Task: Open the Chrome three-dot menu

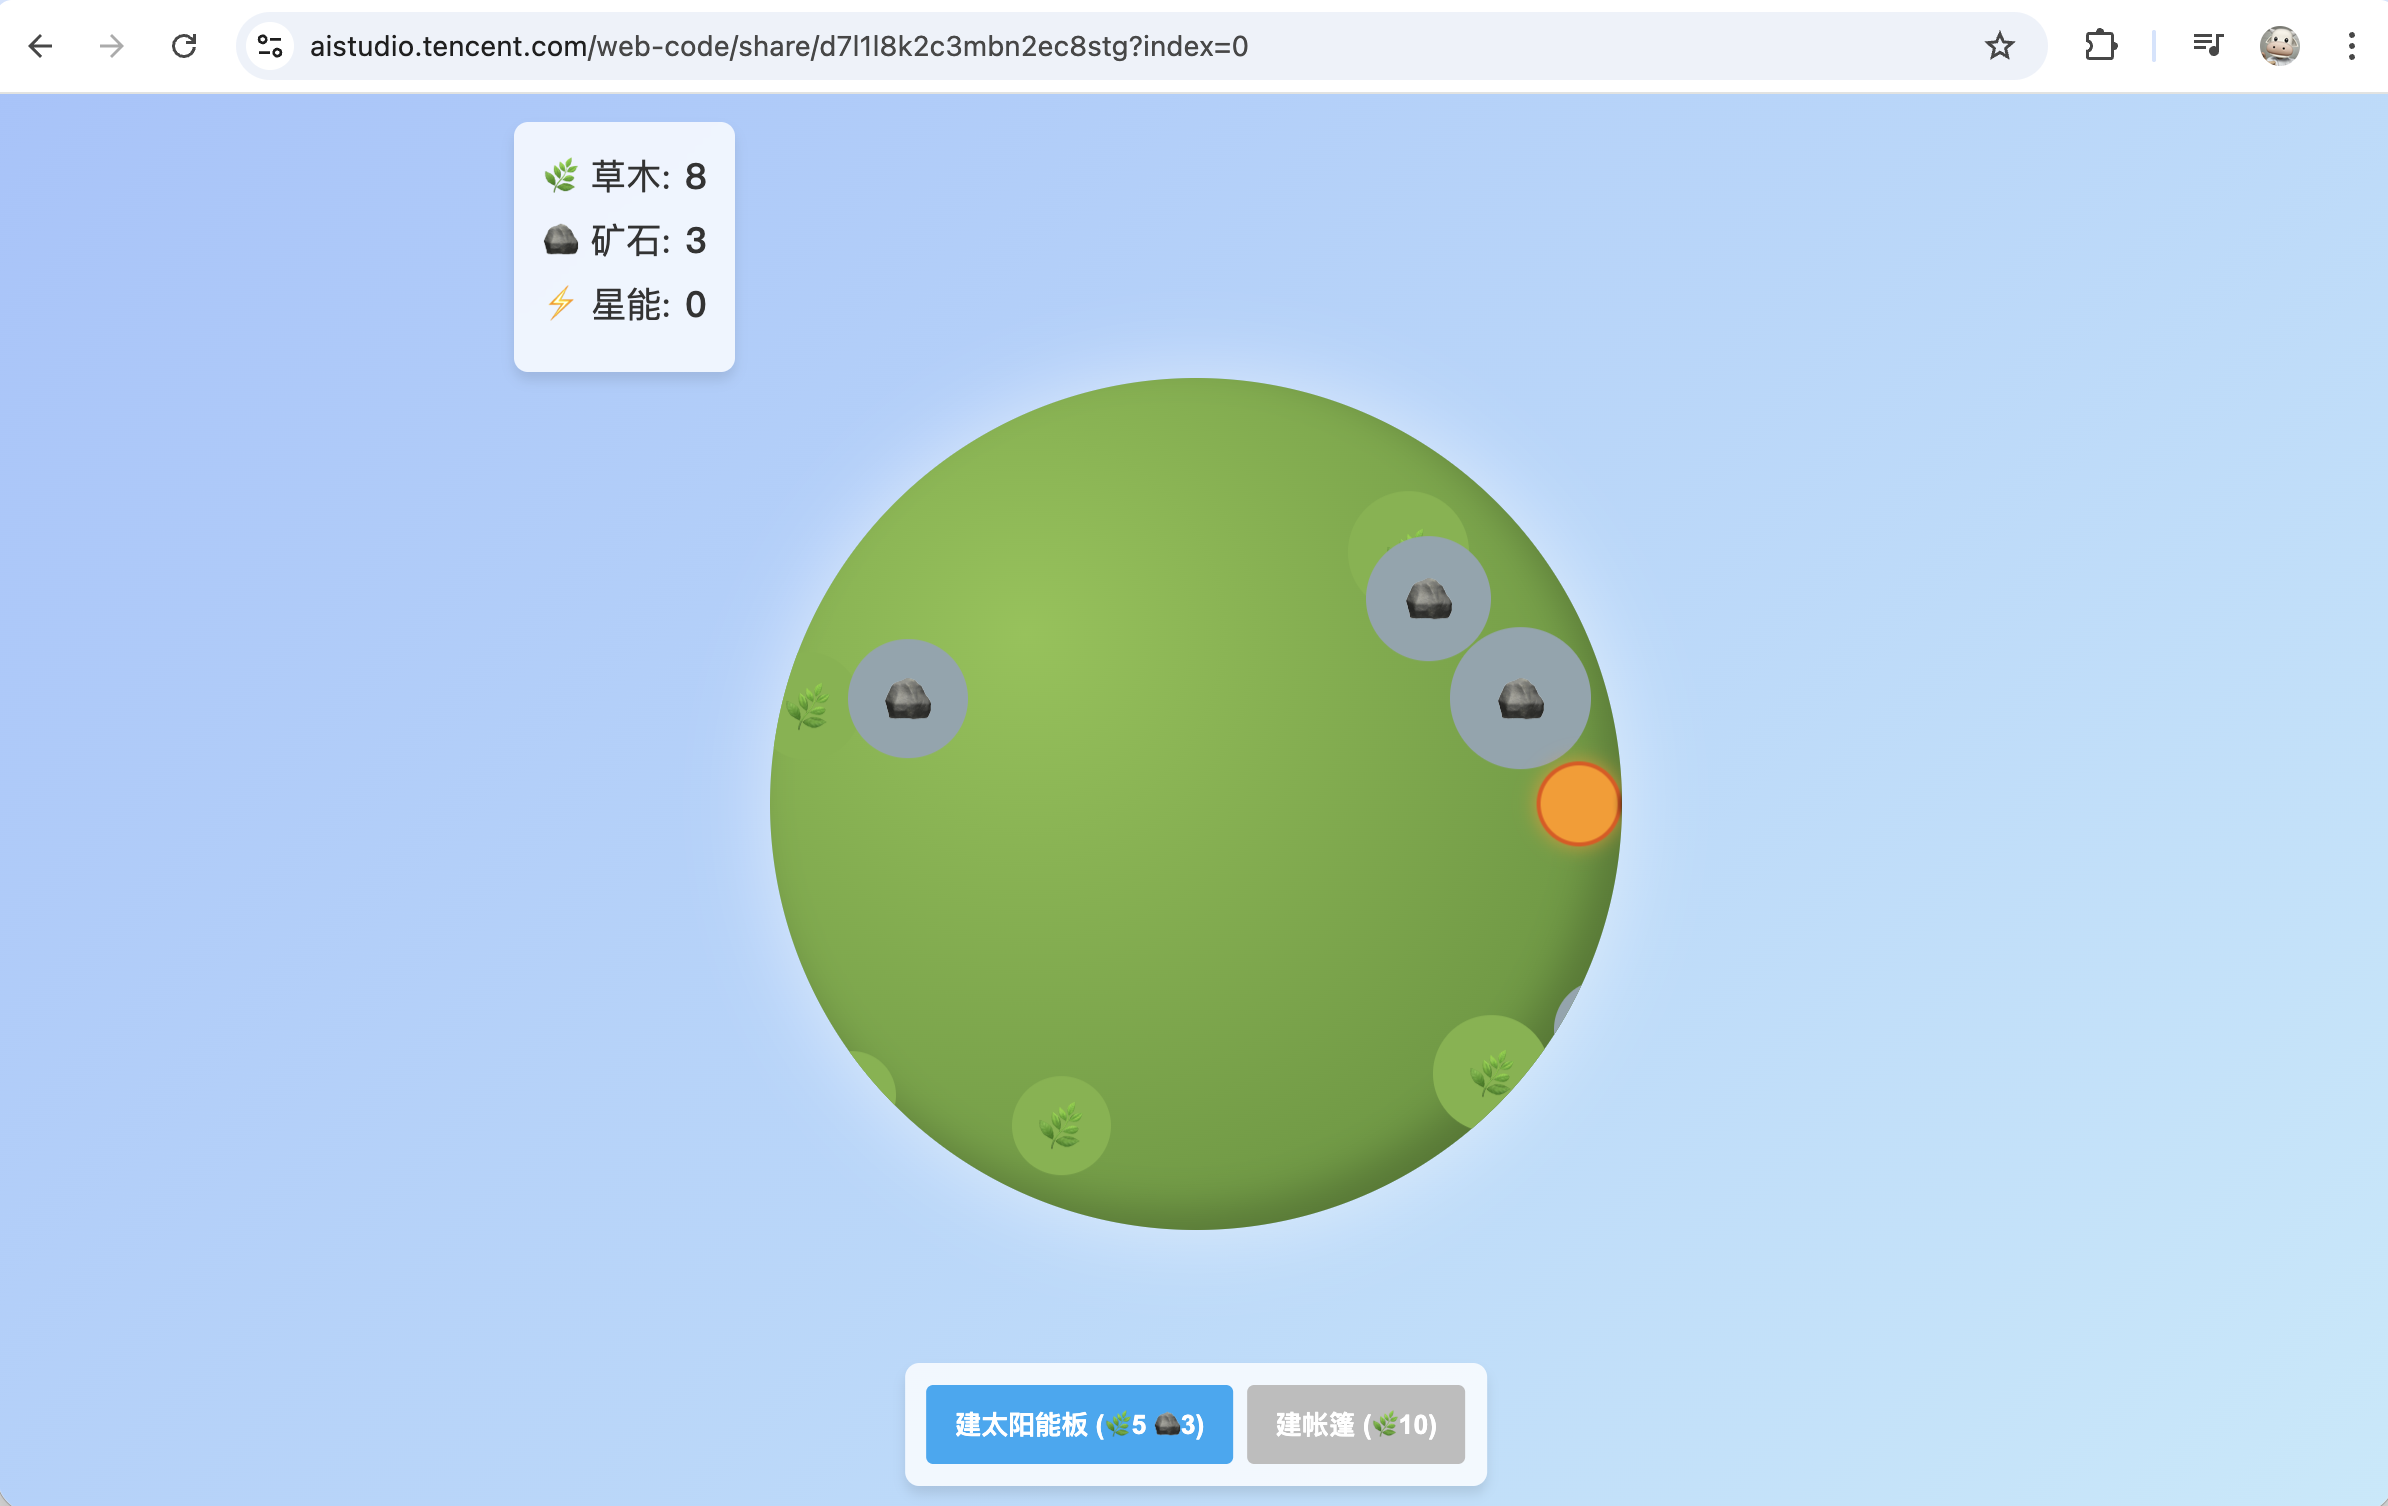Action: coord(2351,46)
